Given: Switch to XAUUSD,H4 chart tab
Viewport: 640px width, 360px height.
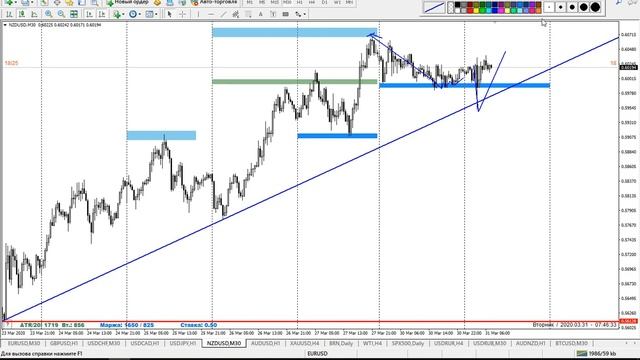Looking at the screenshot, I should click(x=304, y=343).
